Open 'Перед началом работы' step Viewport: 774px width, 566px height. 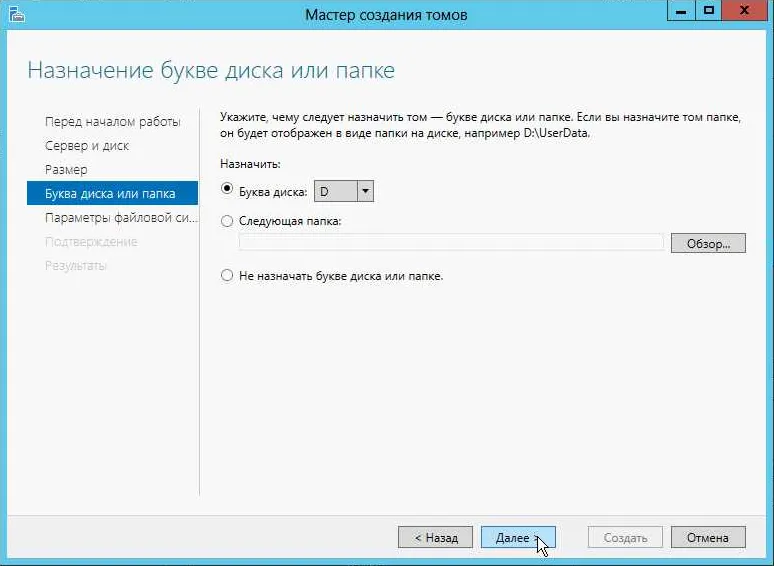pos(113,122)
